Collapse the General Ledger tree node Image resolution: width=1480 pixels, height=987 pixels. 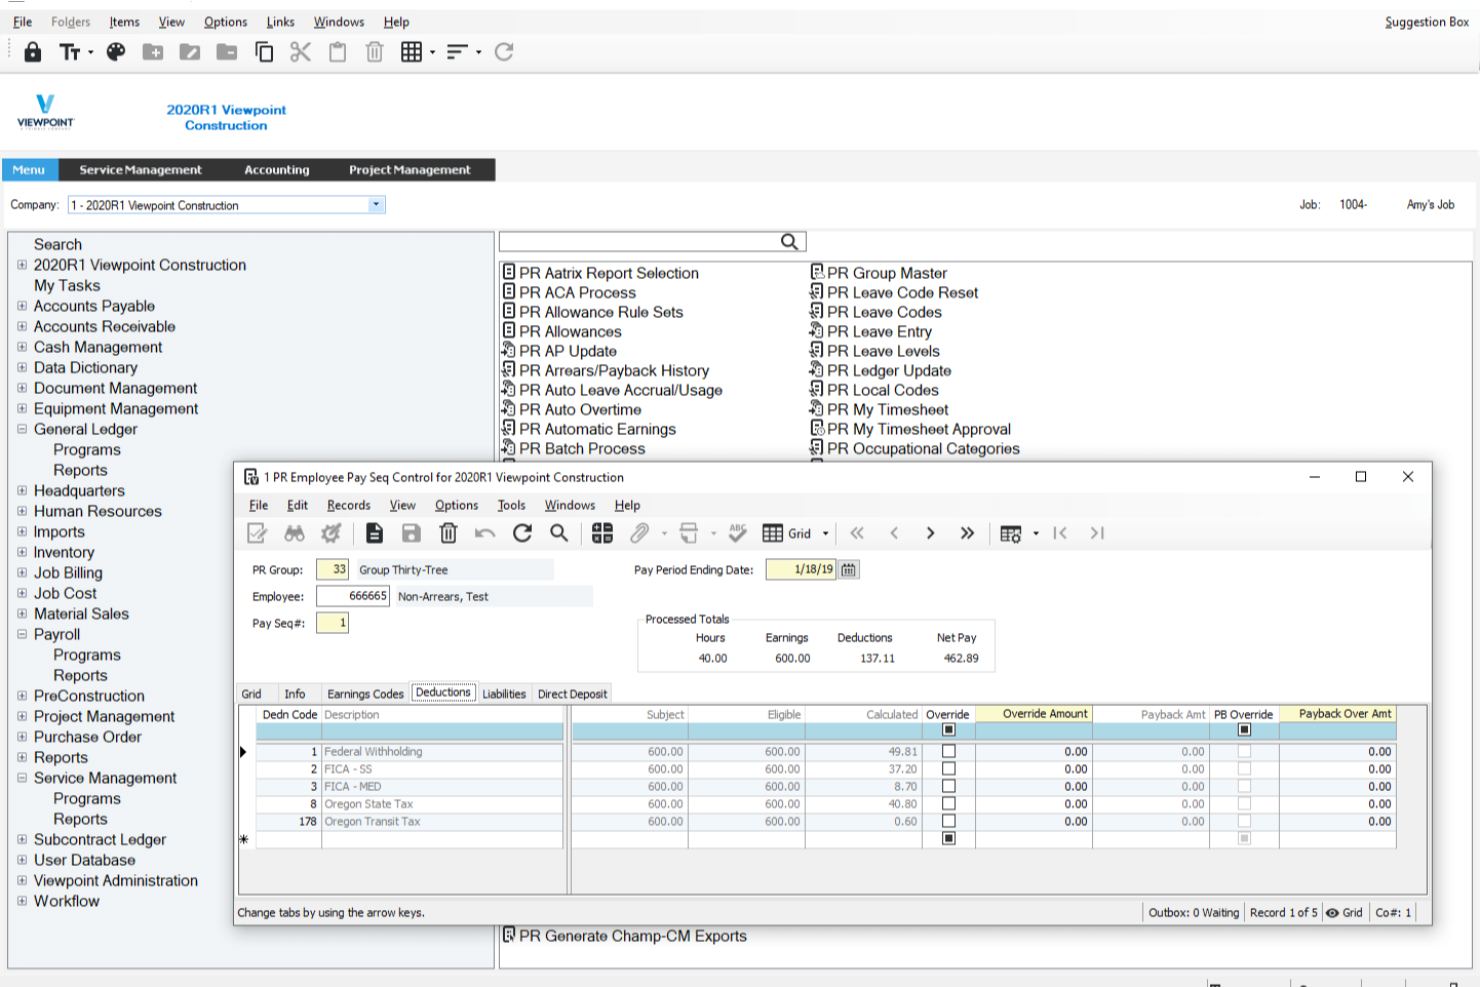22,429
